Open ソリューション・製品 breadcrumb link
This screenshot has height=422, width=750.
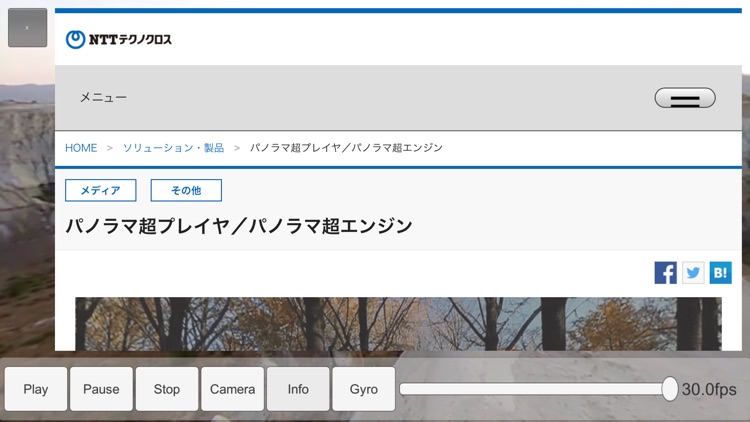pos(173,148)
